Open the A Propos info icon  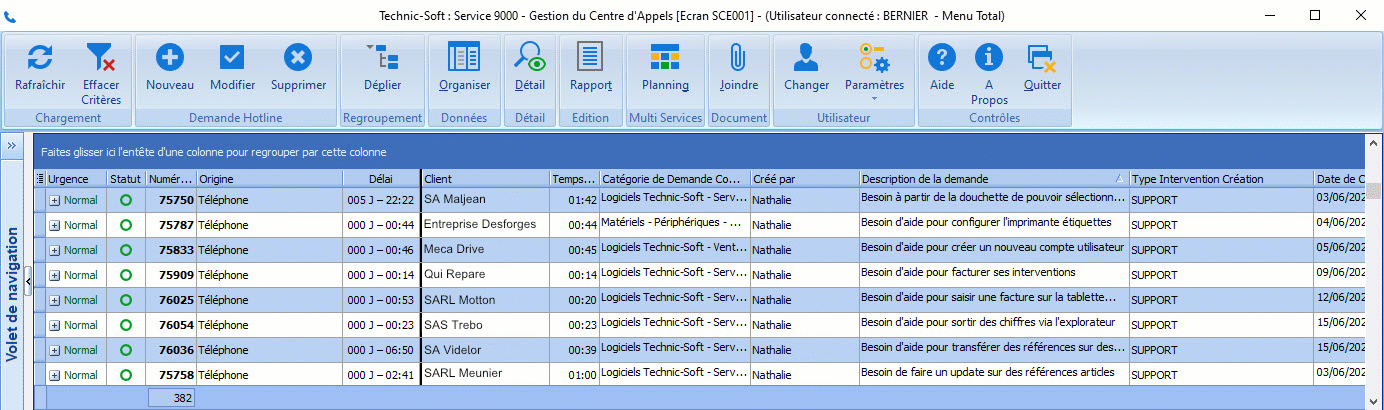tap(989, 57)
